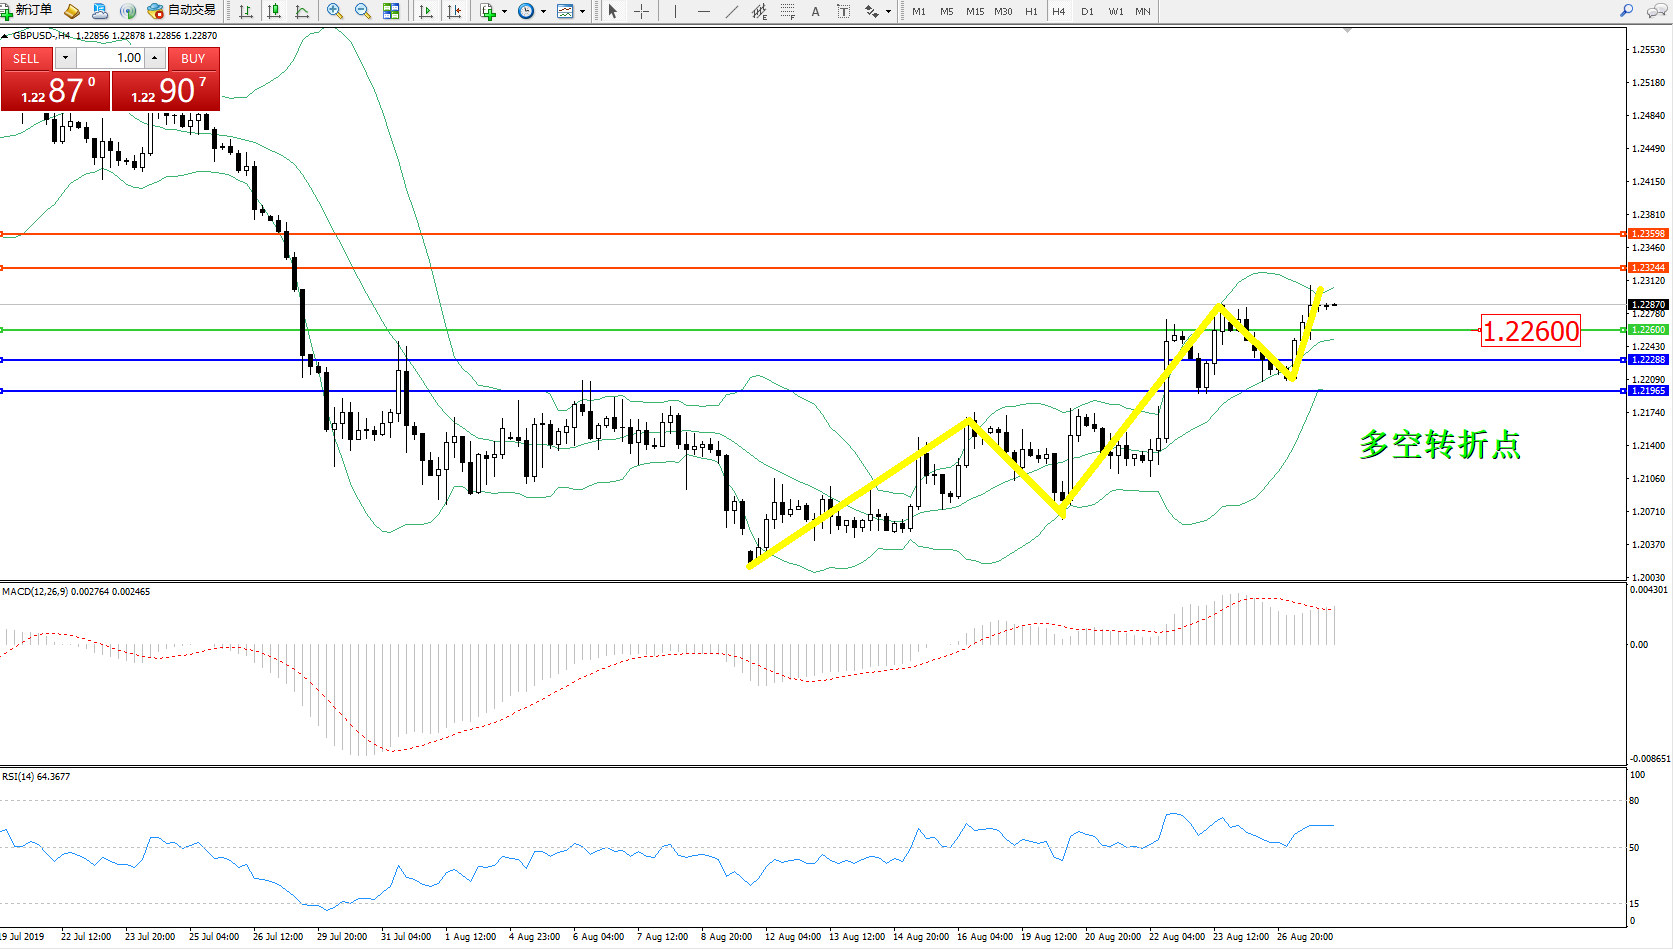Viewport: 1673px width, 950px height.
Task: Click the zoom out magnifier icon
Action: (362, 11)
